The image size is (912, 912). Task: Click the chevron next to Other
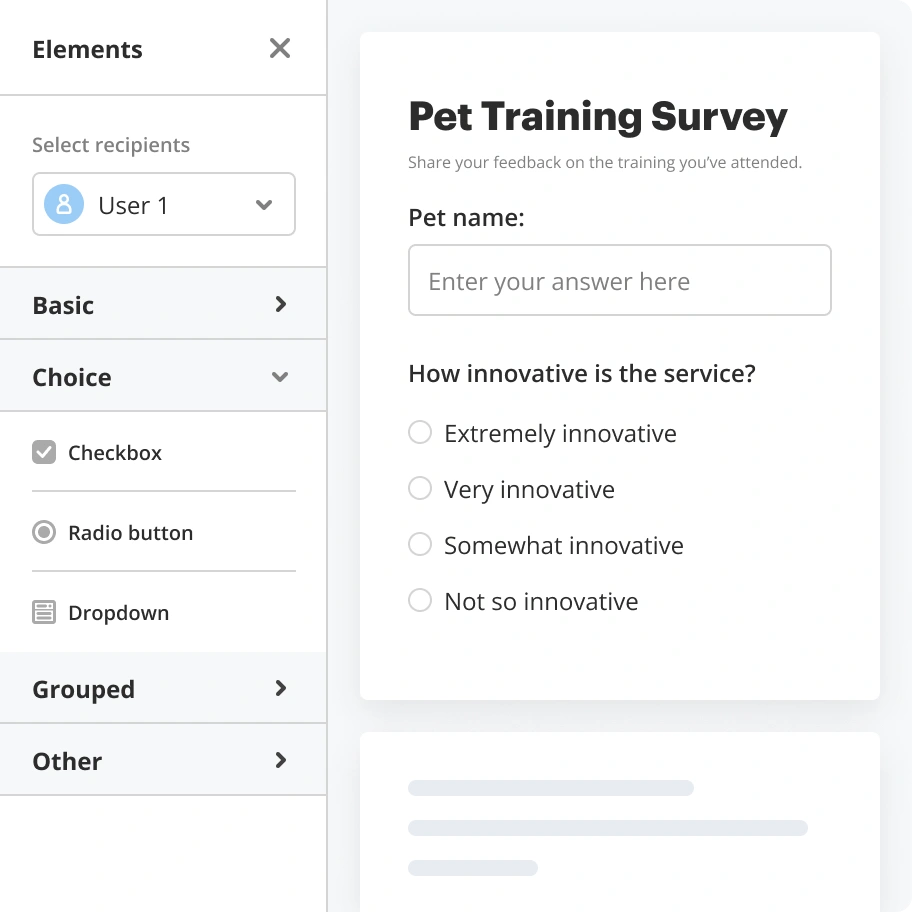[x=280, y=760]
